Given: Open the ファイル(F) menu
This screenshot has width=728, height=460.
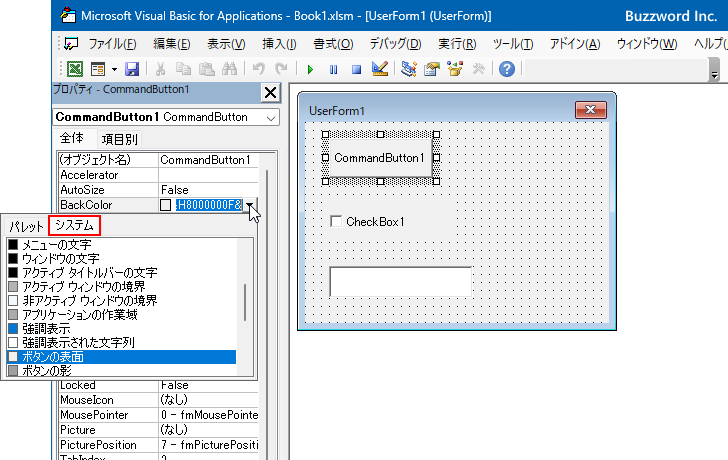Looking at the screenshot, I should [112, 44].
